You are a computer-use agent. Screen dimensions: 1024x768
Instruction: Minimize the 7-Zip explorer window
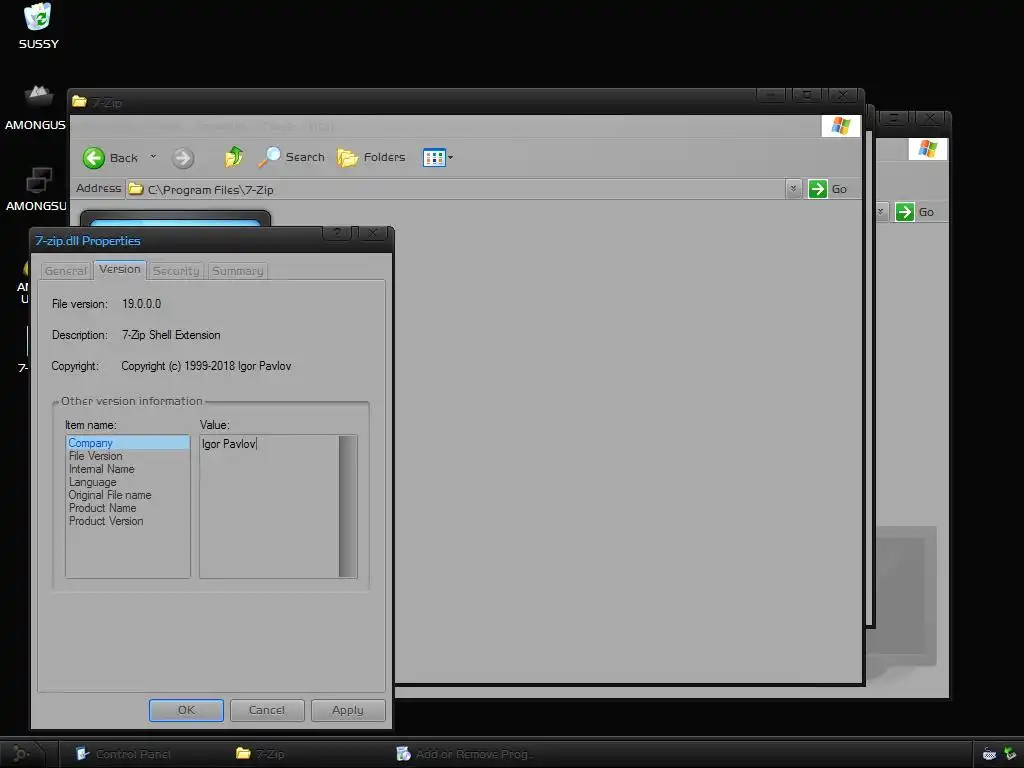pos(771,95)
